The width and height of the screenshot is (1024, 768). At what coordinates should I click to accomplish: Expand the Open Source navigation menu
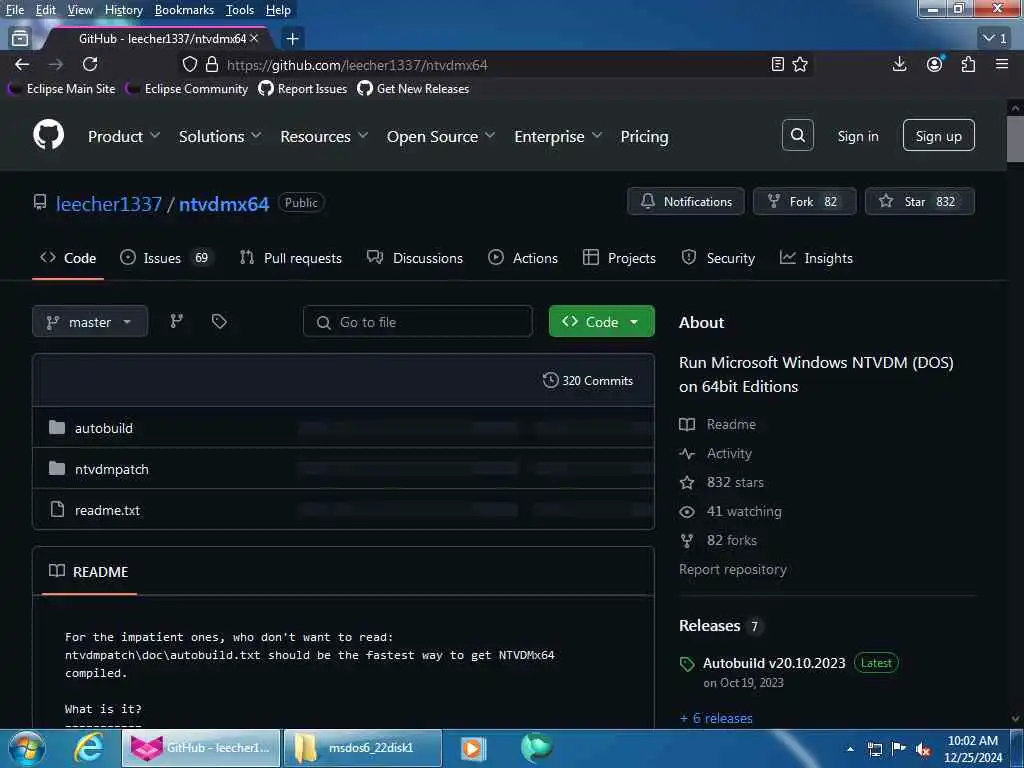(441, 136)
